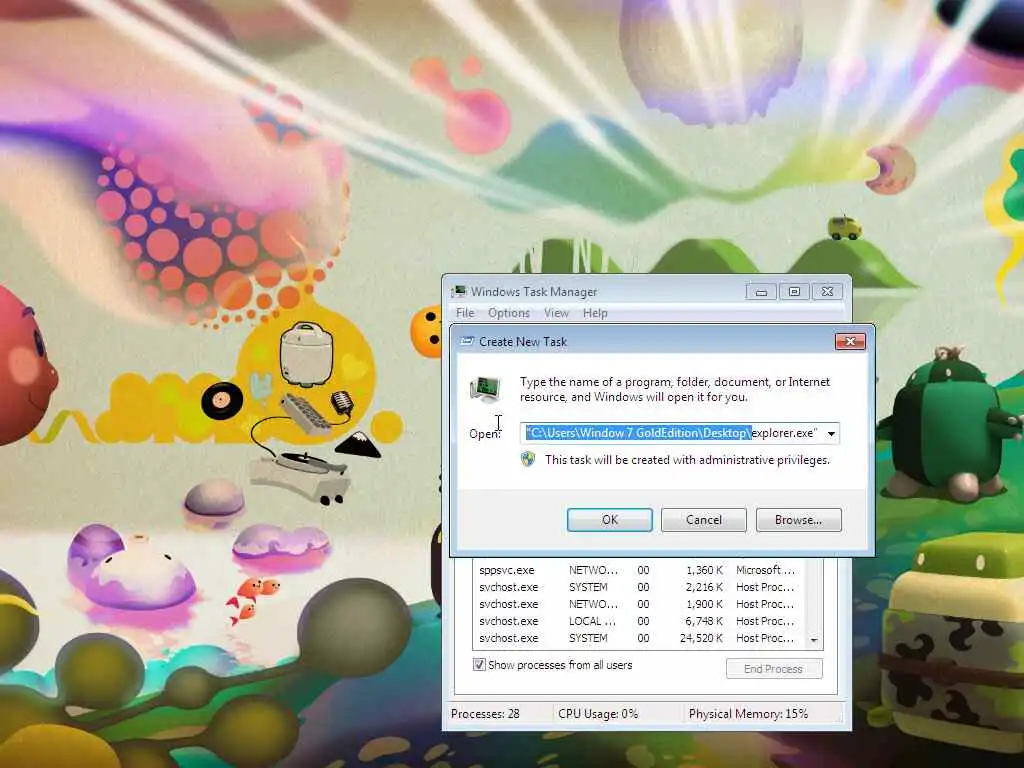
Task: Click the administrative privileges shield icon
Action: (528, 459)
